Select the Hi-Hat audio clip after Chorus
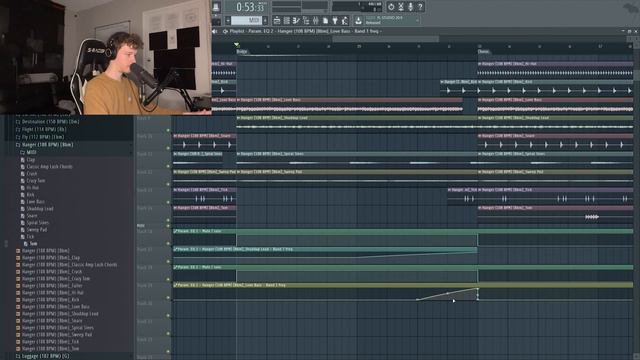640x360 pixels. point(555,70)
